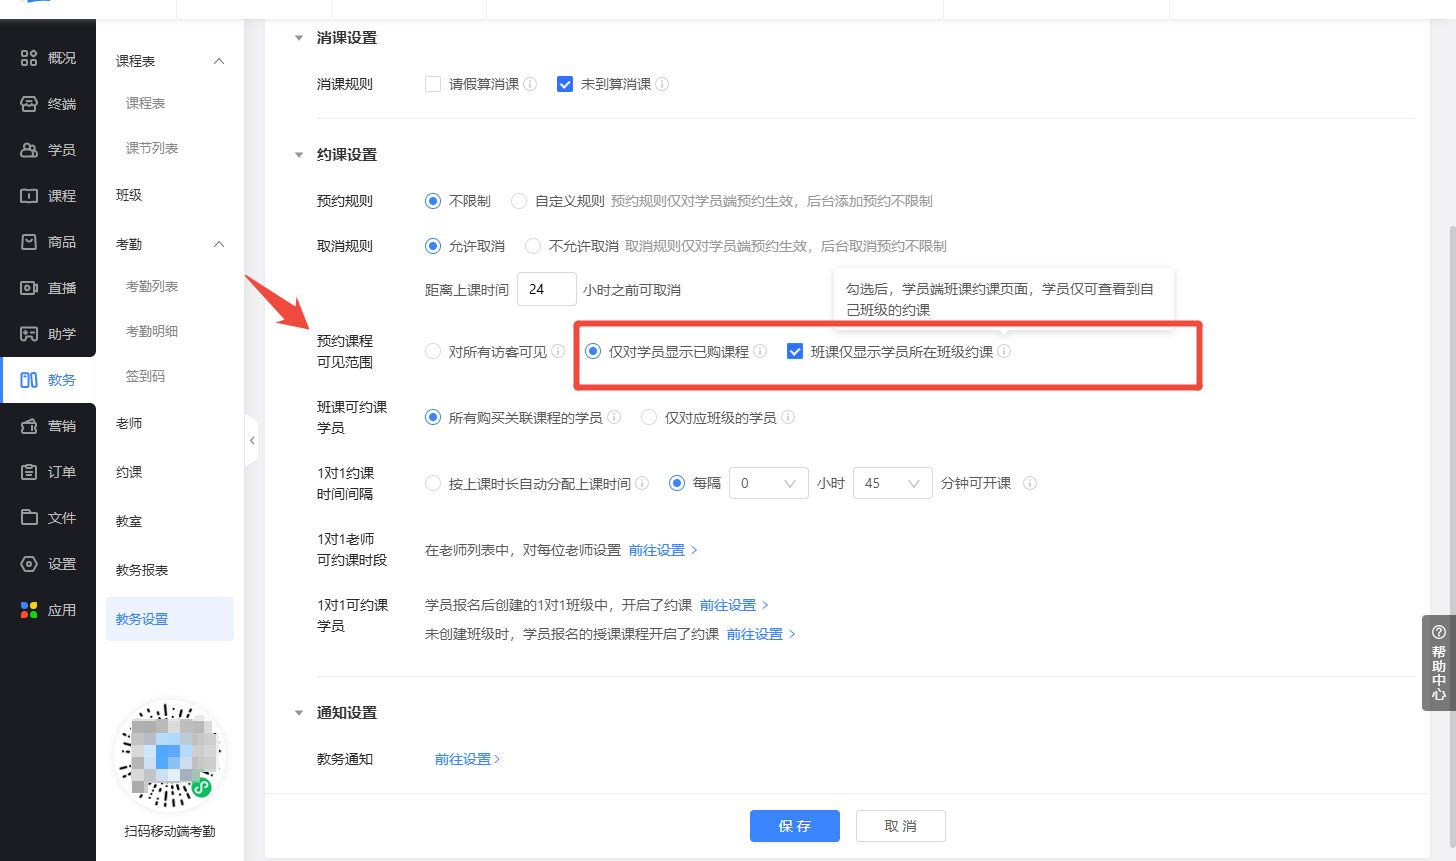Go to the 班级 menu item
The width and height of the screenshot is (1456, 861).
pyautogui.click(x=129, y=195)
